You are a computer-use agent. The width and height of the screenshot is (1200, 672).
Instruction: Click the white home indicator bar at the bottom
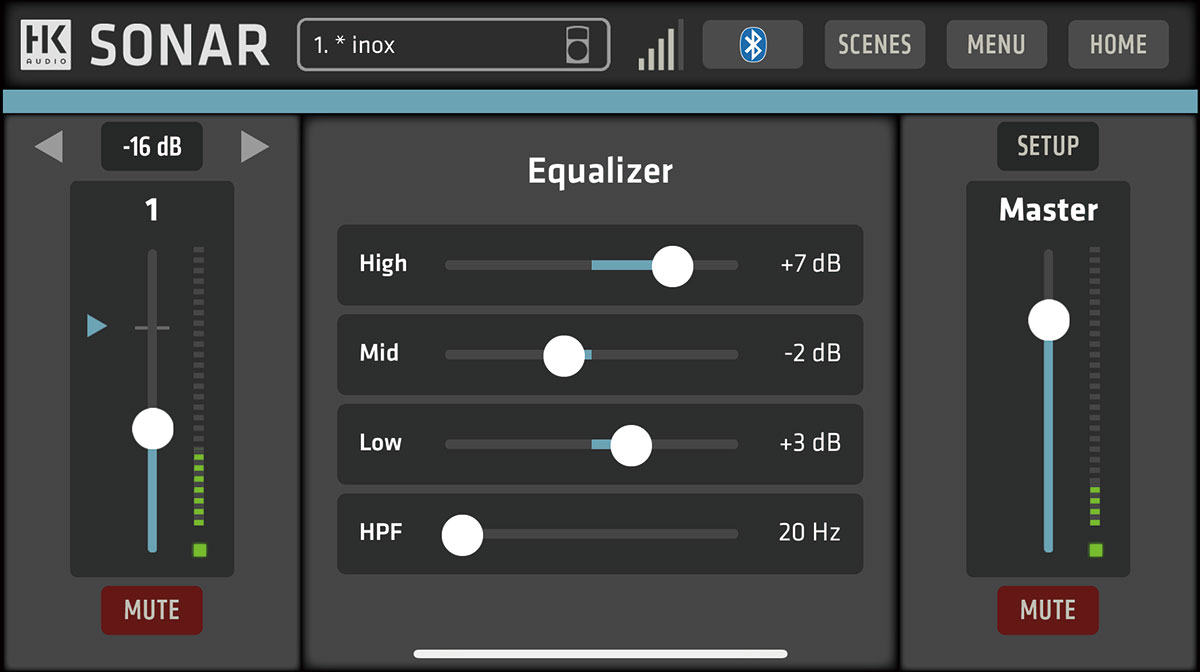[600, 654]
